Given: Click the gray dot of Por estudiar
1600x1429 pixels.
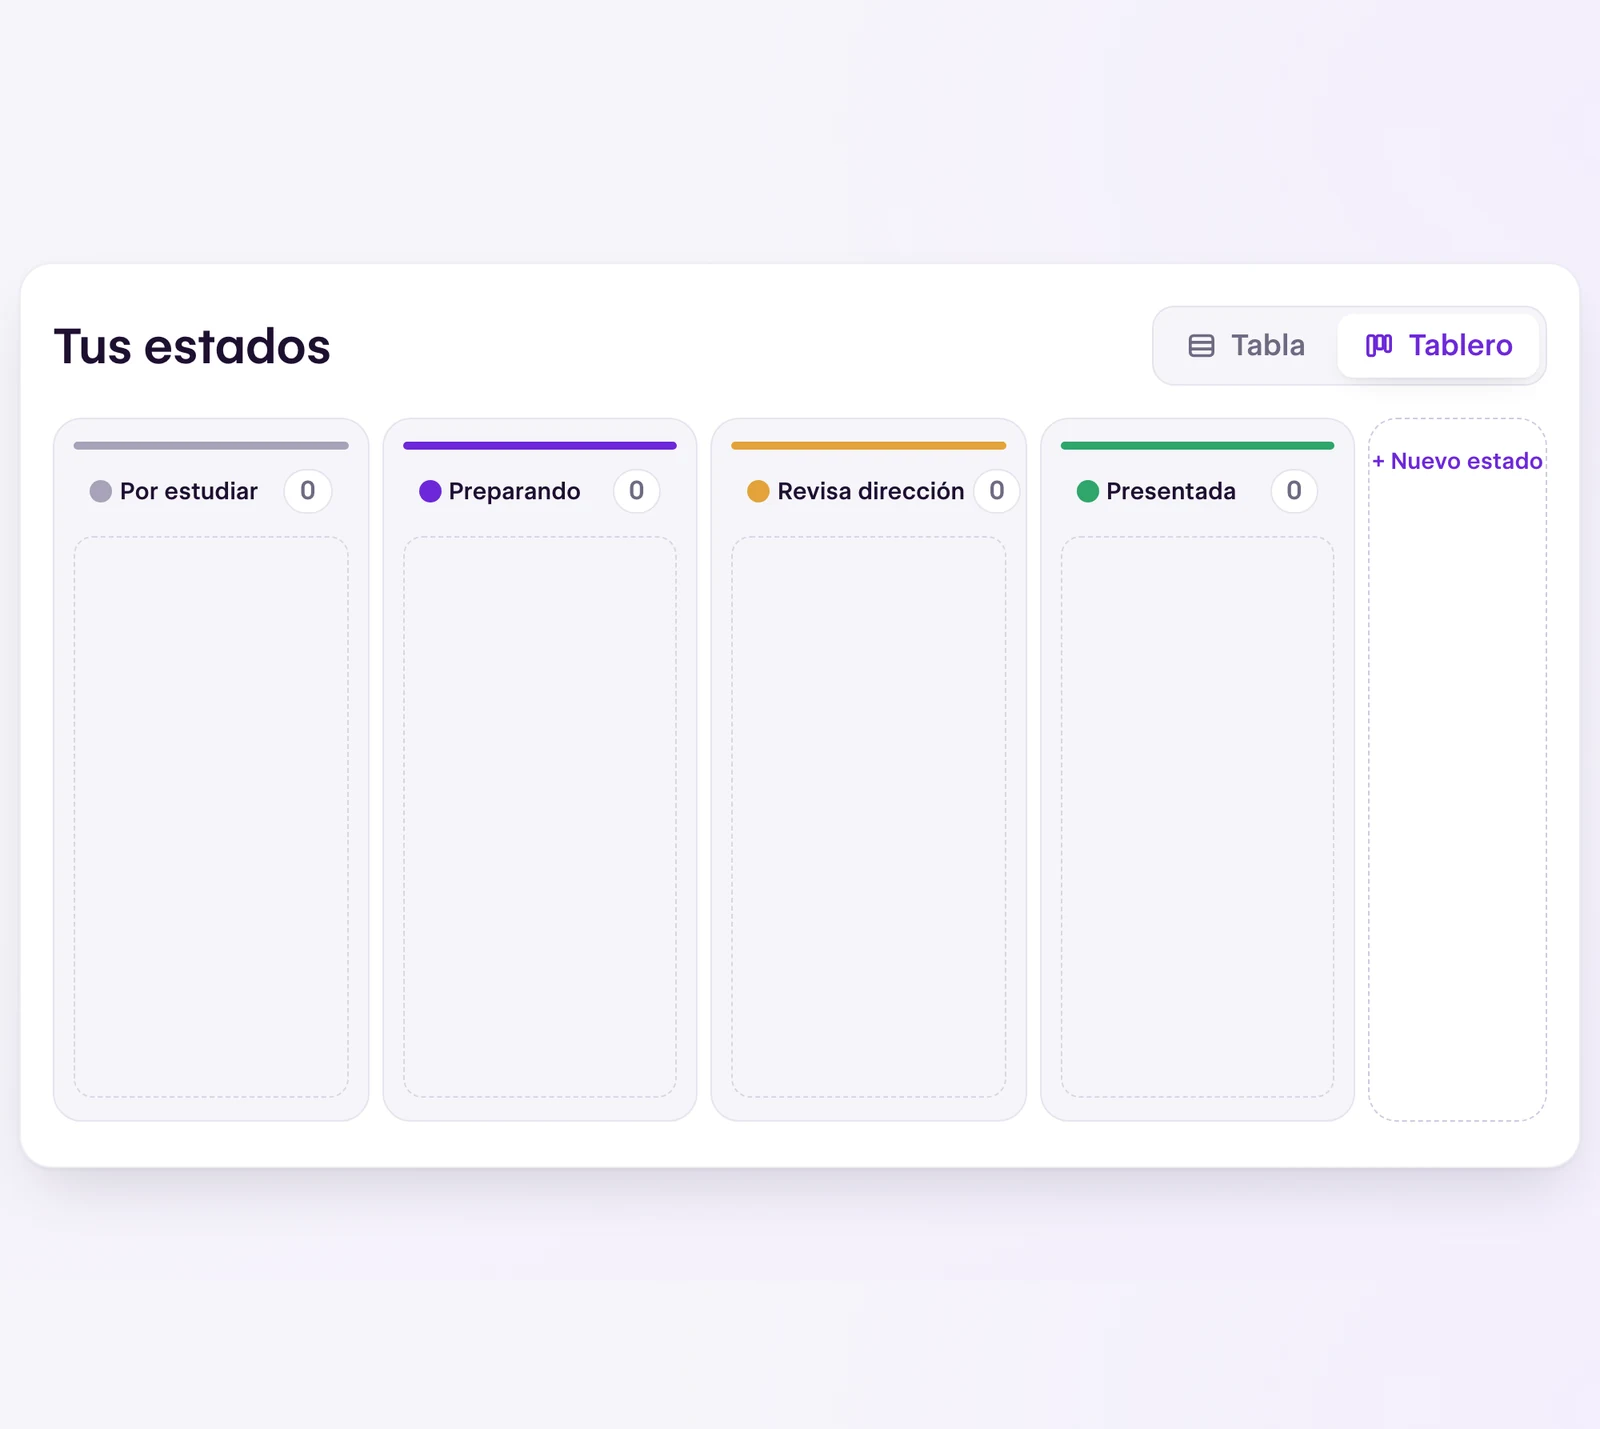Looking at the screenshot, I should tap(101, 491).
